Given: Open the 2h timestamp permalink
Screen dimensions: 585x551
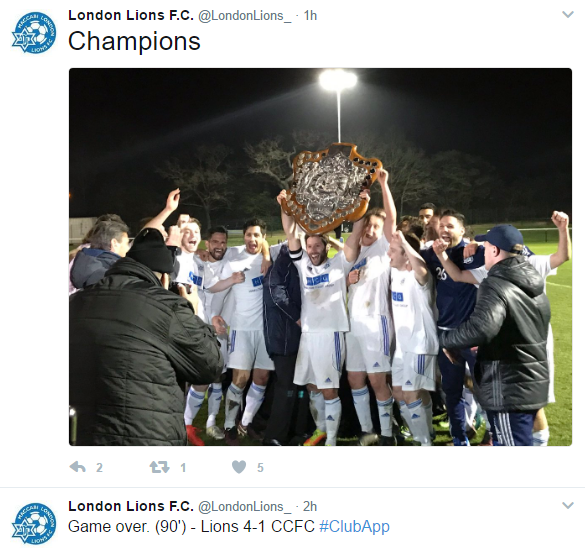Looking at the screenshot, I should 310,507.
